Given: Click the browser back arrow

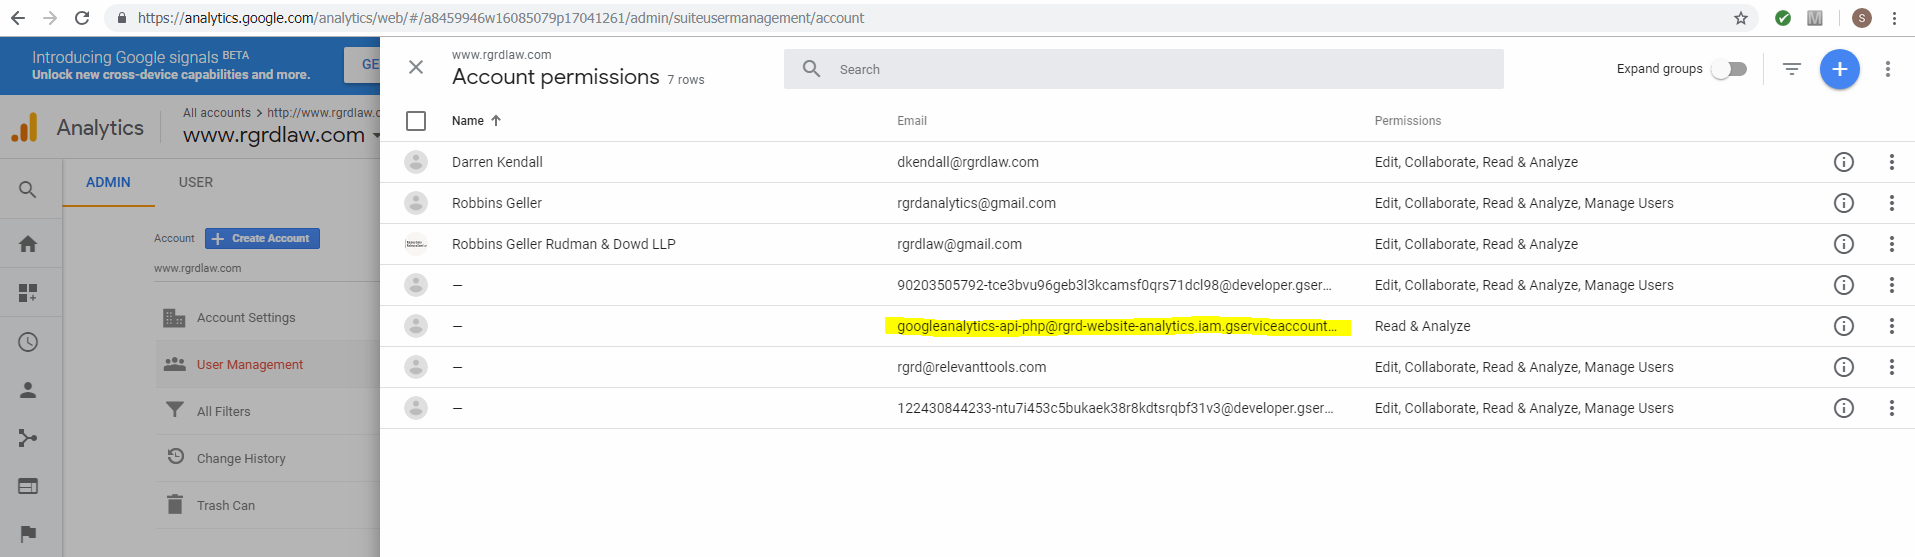Looking at the screenshot, I should point(18,18).
